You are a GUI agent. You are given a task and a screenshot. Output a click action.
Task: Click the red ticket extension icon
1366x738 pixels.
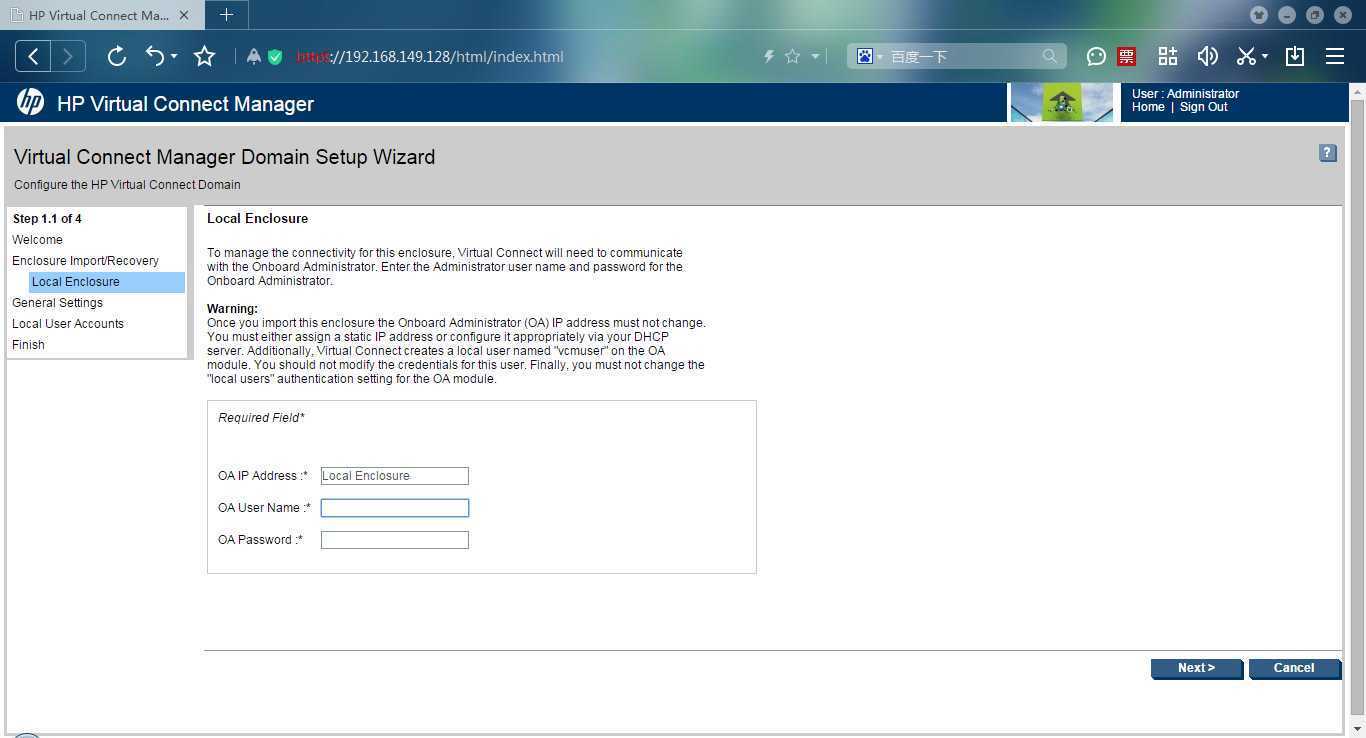pyautogui.click(x=1127, y=56)
